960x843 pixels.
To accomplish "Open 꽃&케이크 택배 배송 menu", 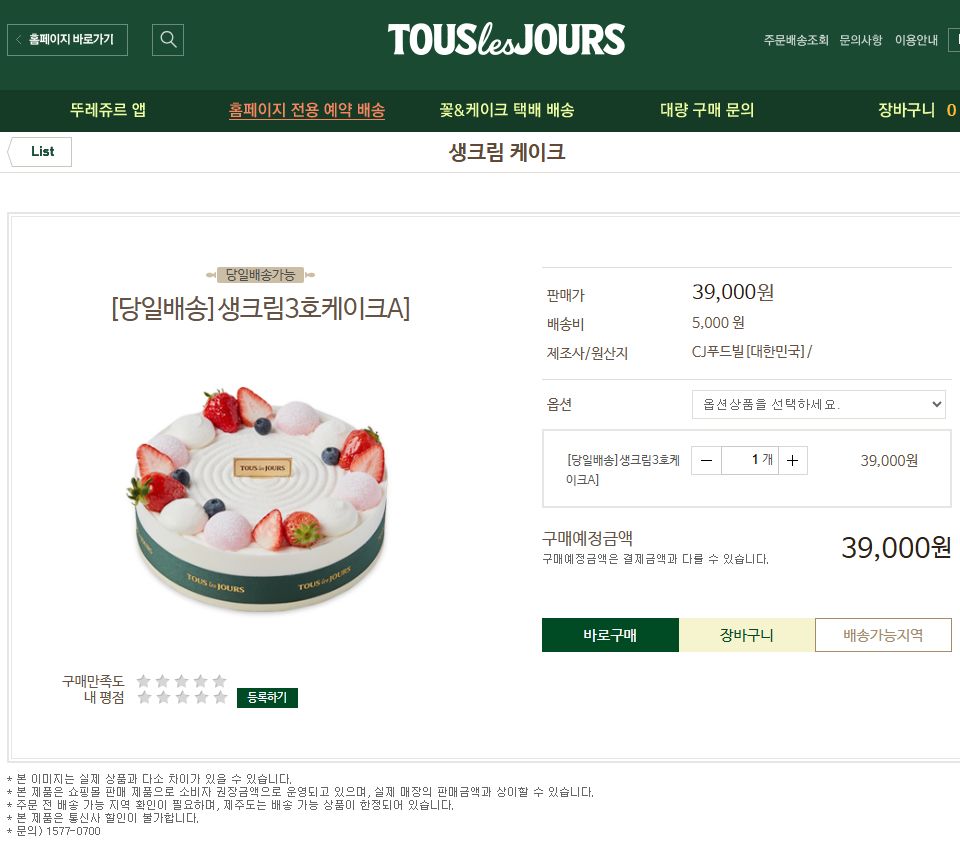I will (x=507, y=110).
